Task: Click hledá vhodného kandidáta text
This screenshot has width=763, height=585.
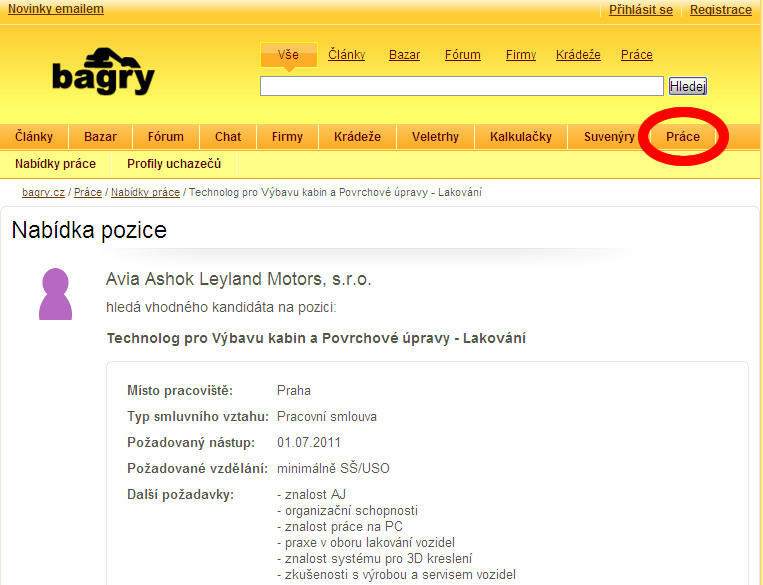Action: point(221,308)
